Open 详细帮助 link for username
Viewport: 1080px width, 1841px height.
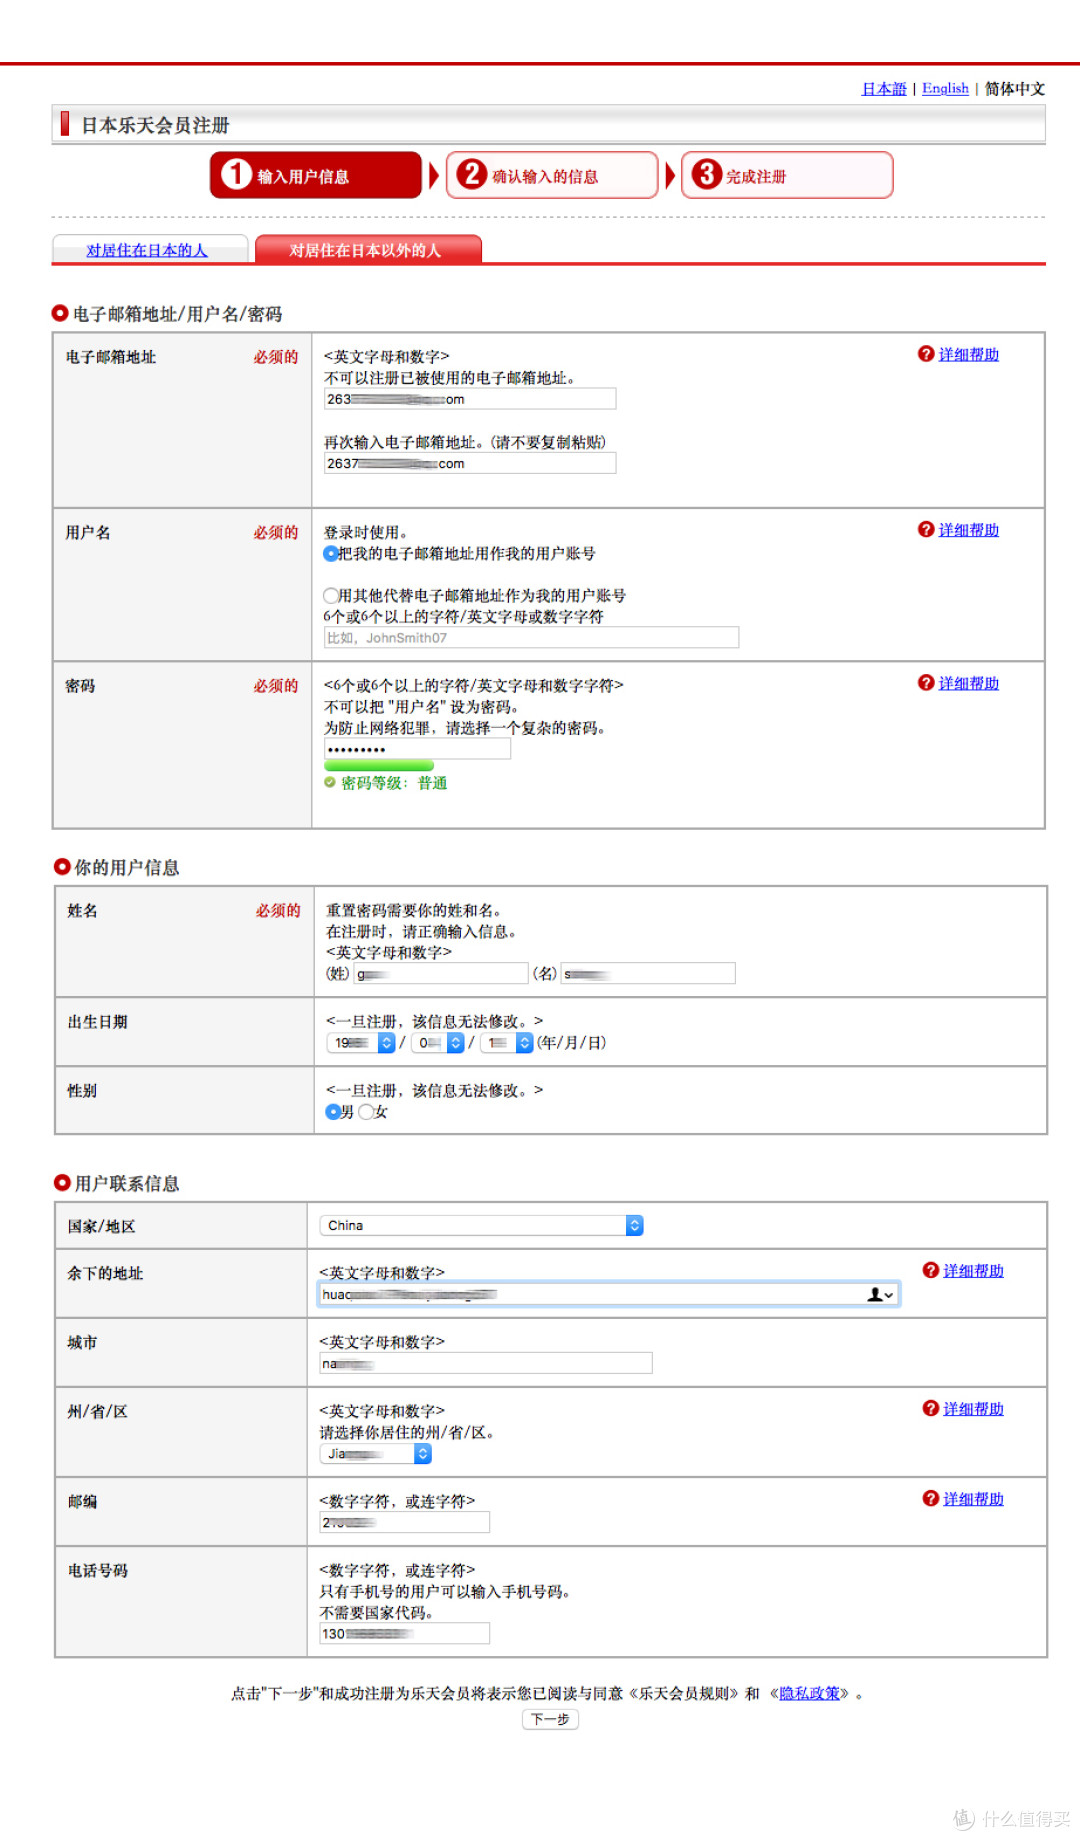pyautogui.click(x=969, y=530)
